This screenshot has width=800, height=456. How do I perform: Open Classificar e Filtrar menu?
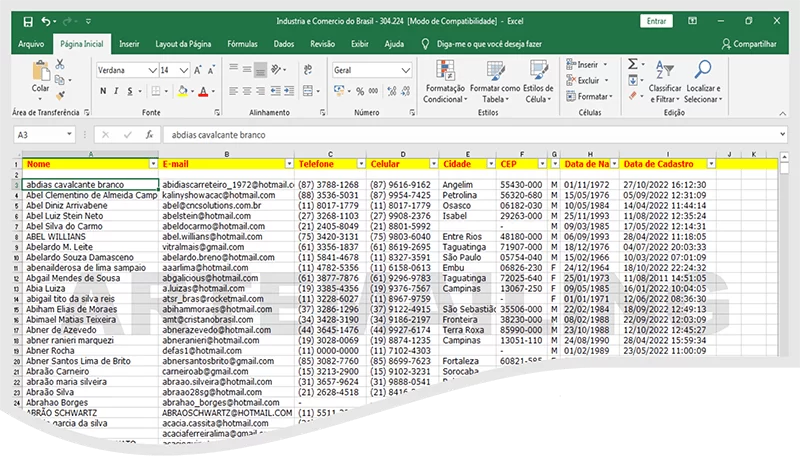tap(665, 82)
